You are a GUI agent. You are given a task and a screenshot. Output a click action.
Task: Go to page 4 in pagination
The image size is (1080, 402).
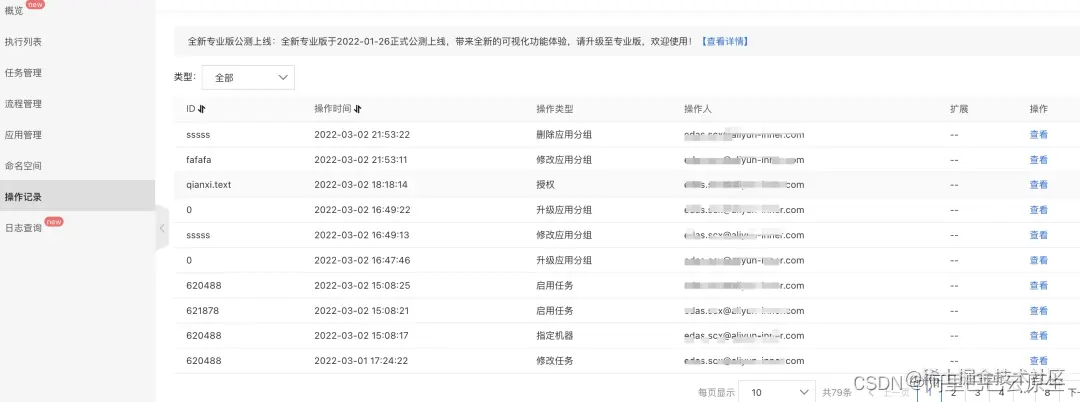[1001, 393]
